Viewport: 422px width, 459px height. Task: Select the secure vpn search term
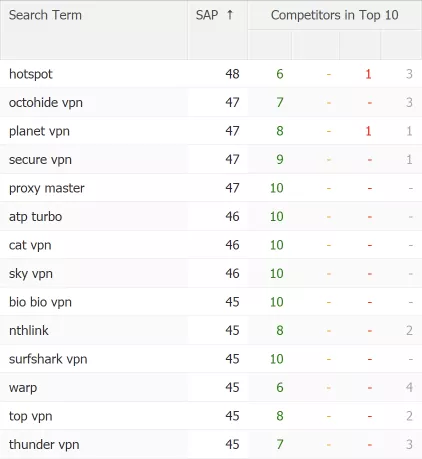[x=40, y=160]
